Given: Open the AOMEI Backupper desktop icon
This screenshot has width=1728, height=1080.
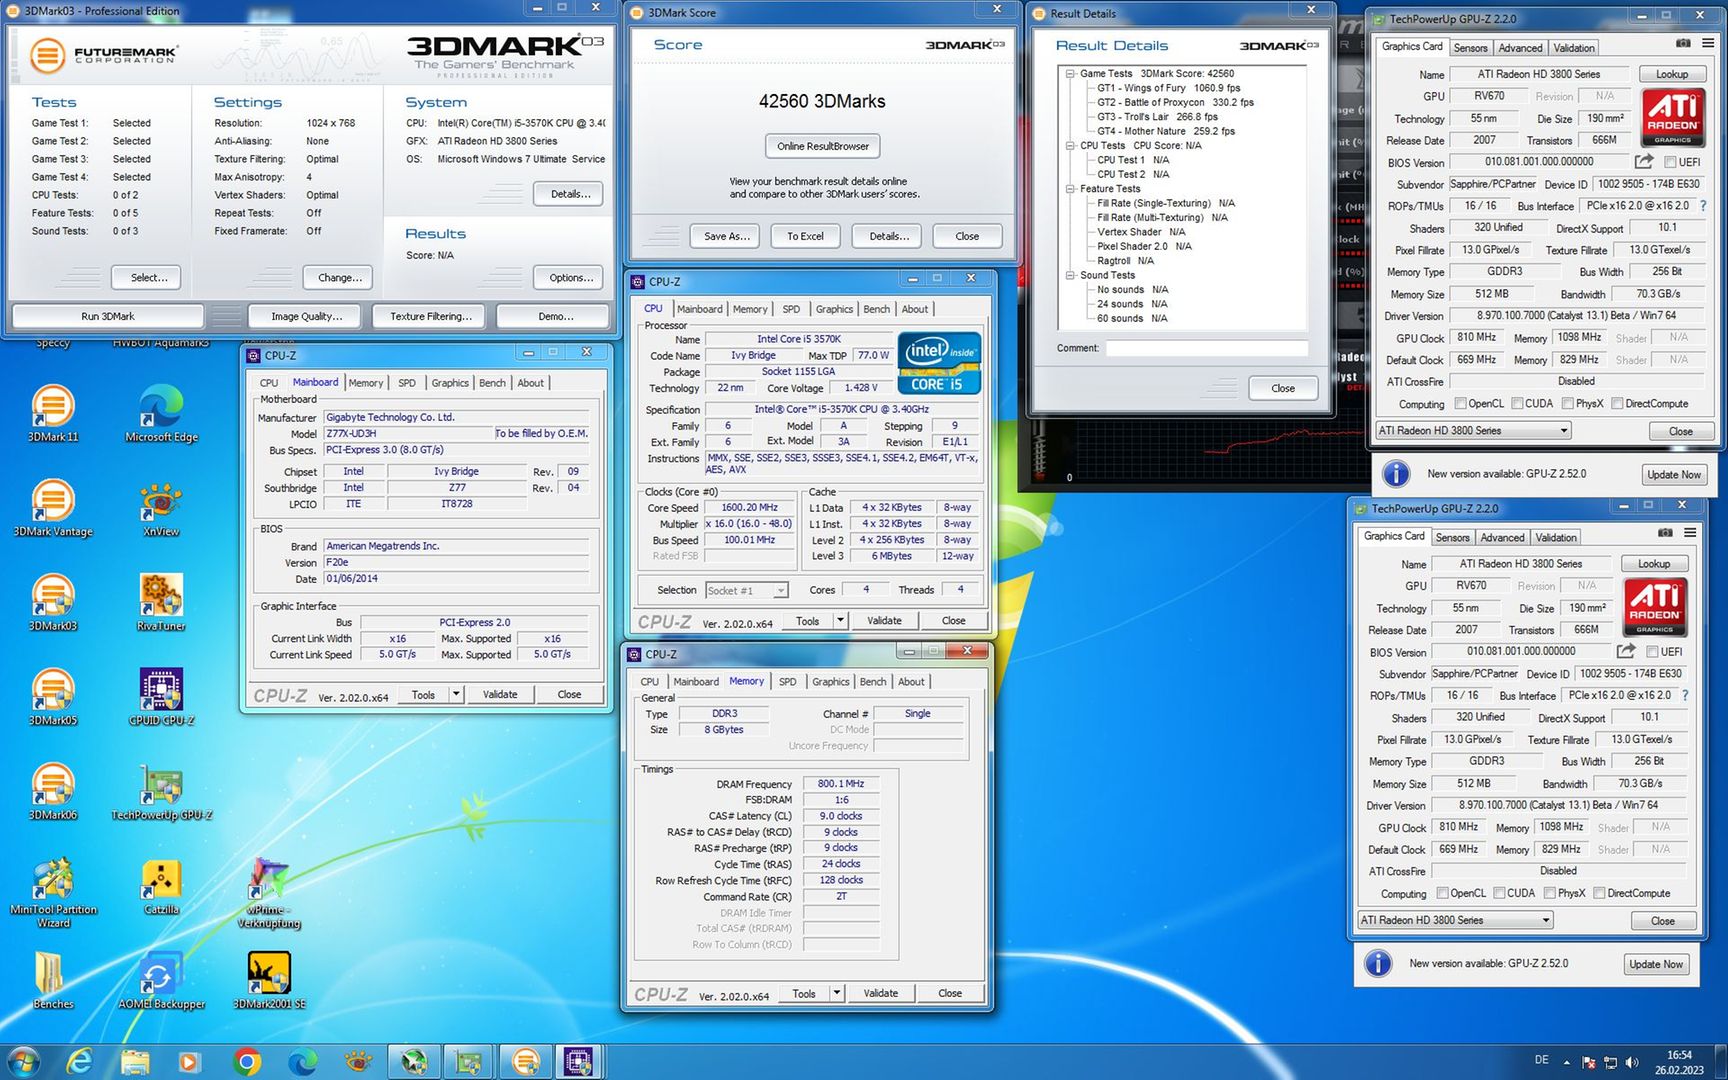Looking at the screenshot, I should tap(161, 981).
